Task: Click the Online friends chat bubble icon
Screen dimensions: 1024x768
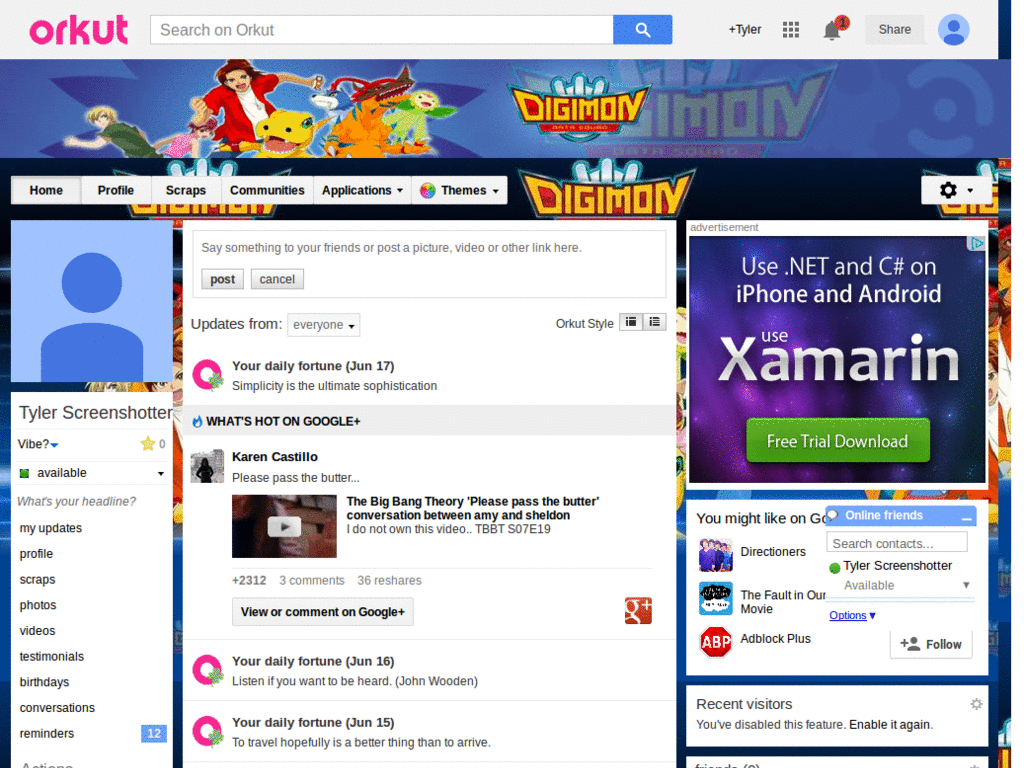Action: (x=833, y=515)
